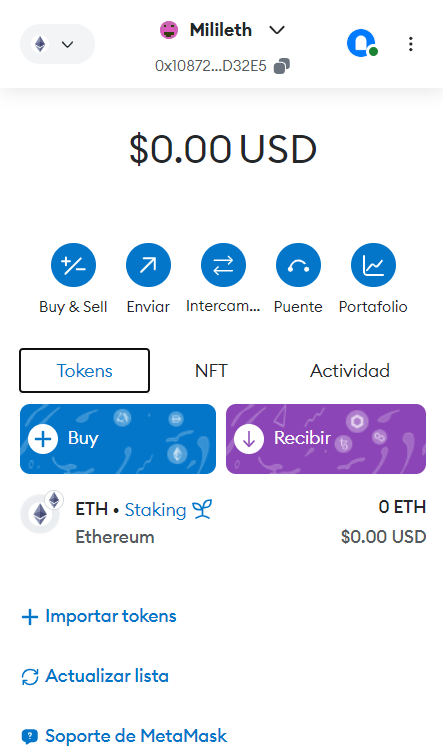Click the Puente bridge icon
The image size is (443, 751).
[298, 265]
